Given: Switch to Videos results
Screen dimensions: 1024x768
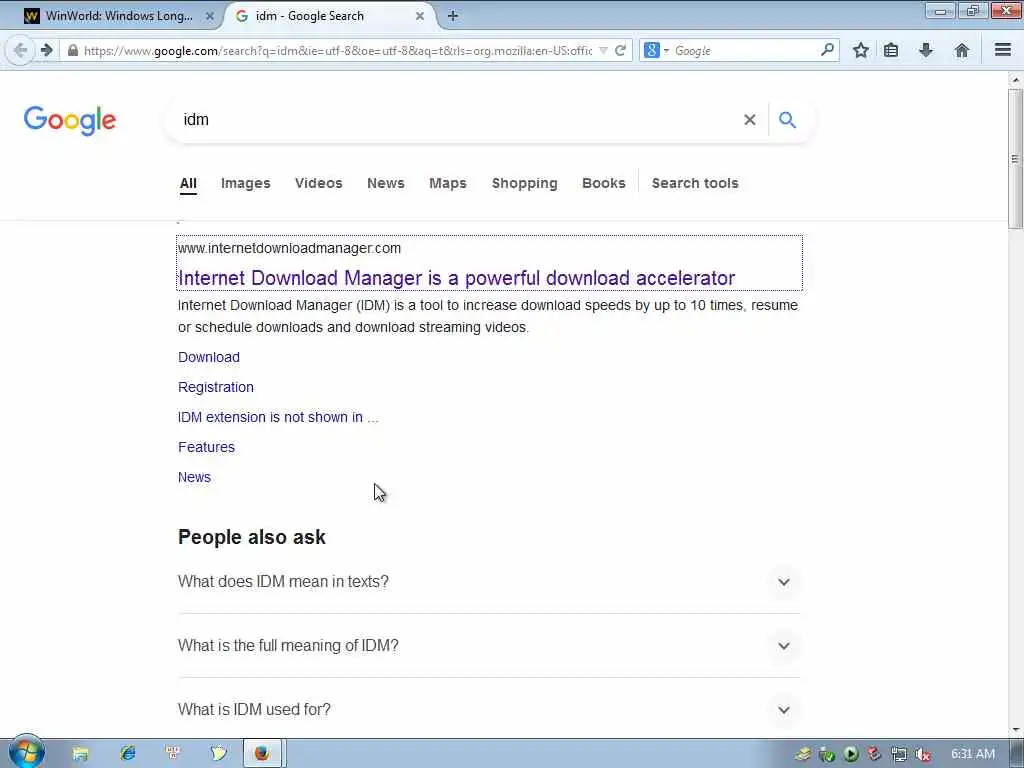Looking at the screenshot, I should point(319,184).
